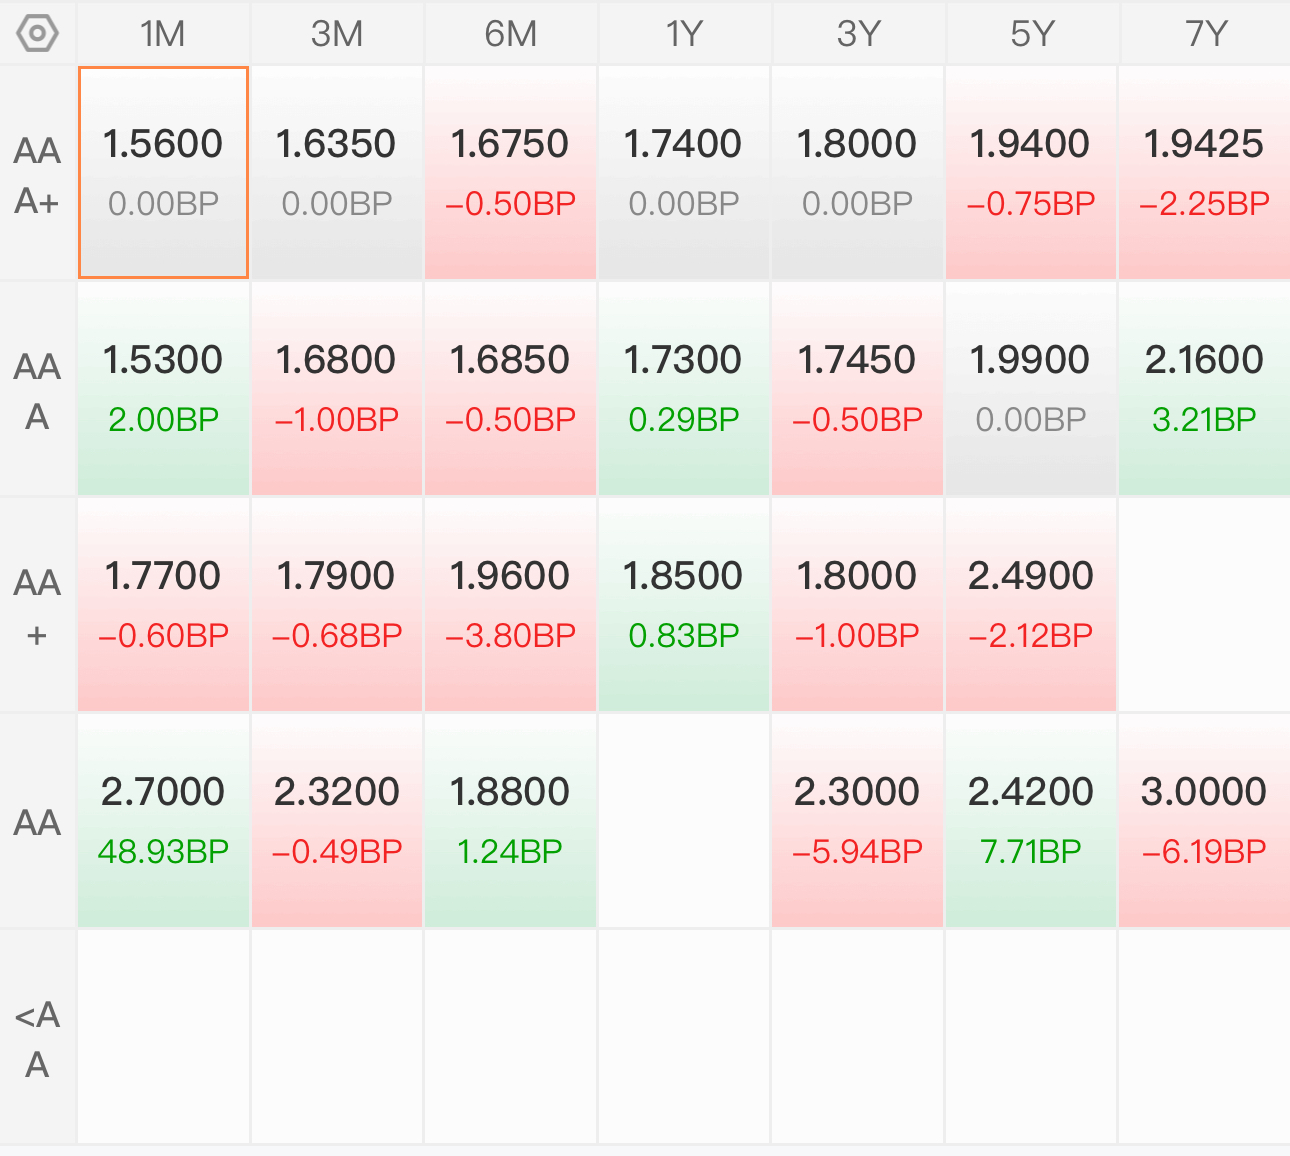The height and width of the screenshot is (1156, 1290).
Task: Select the 7Y column header
Action: point(1205,34)
